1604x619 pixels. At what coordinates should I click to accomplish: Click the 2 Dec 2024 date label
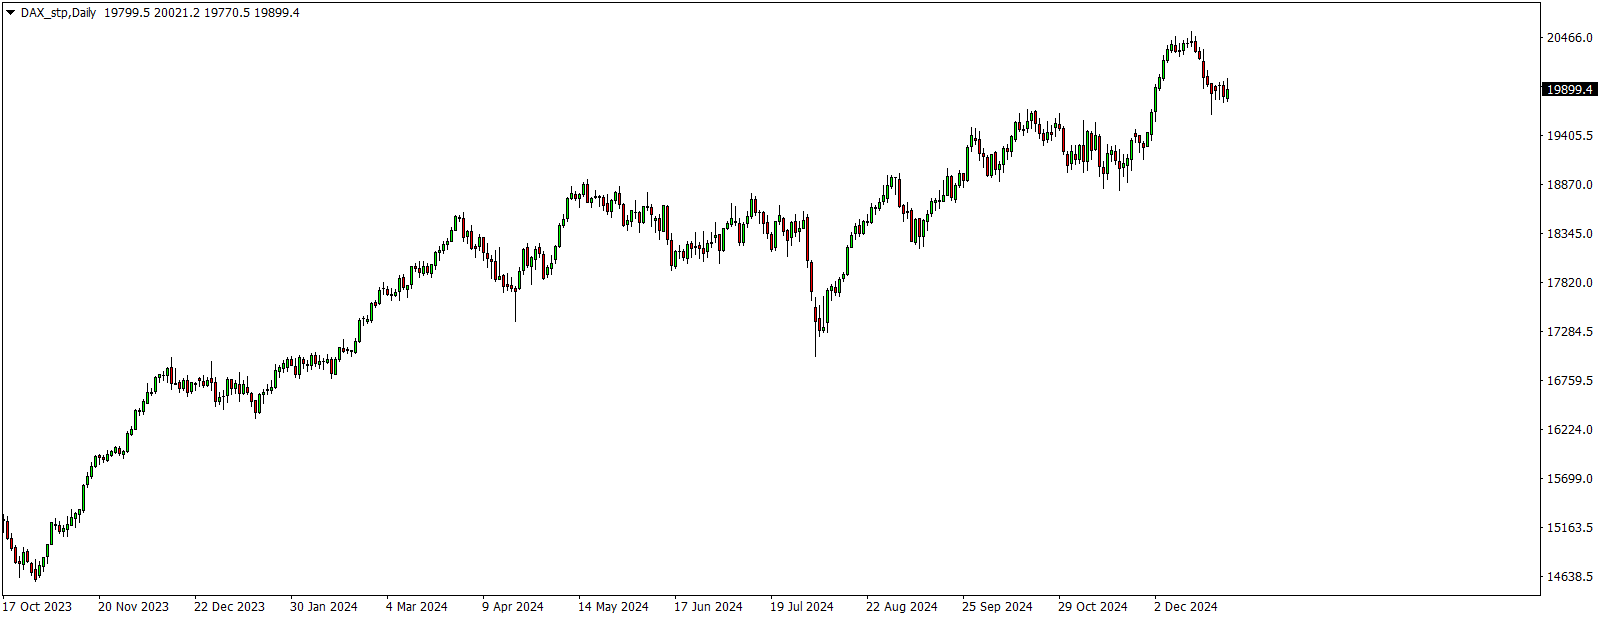click(1185, 607)
